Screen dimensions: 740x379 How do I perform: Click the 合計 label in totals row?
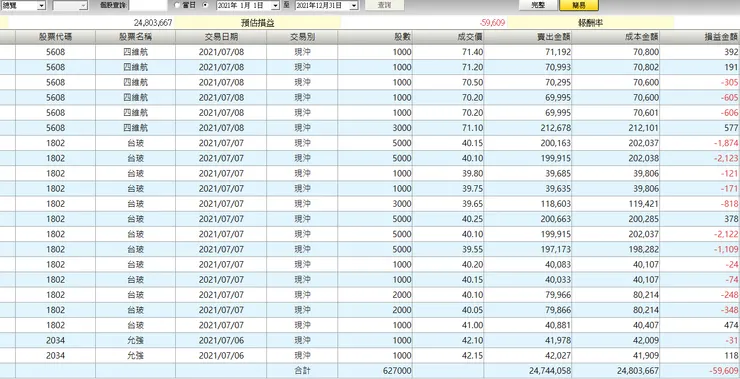(302, 371)
